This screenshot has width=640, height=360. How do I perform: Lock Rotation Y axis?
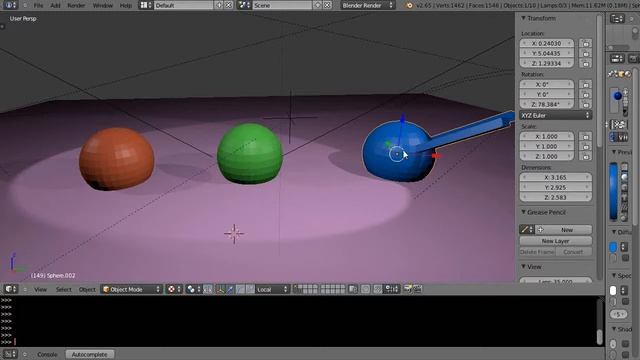[586, 94]
